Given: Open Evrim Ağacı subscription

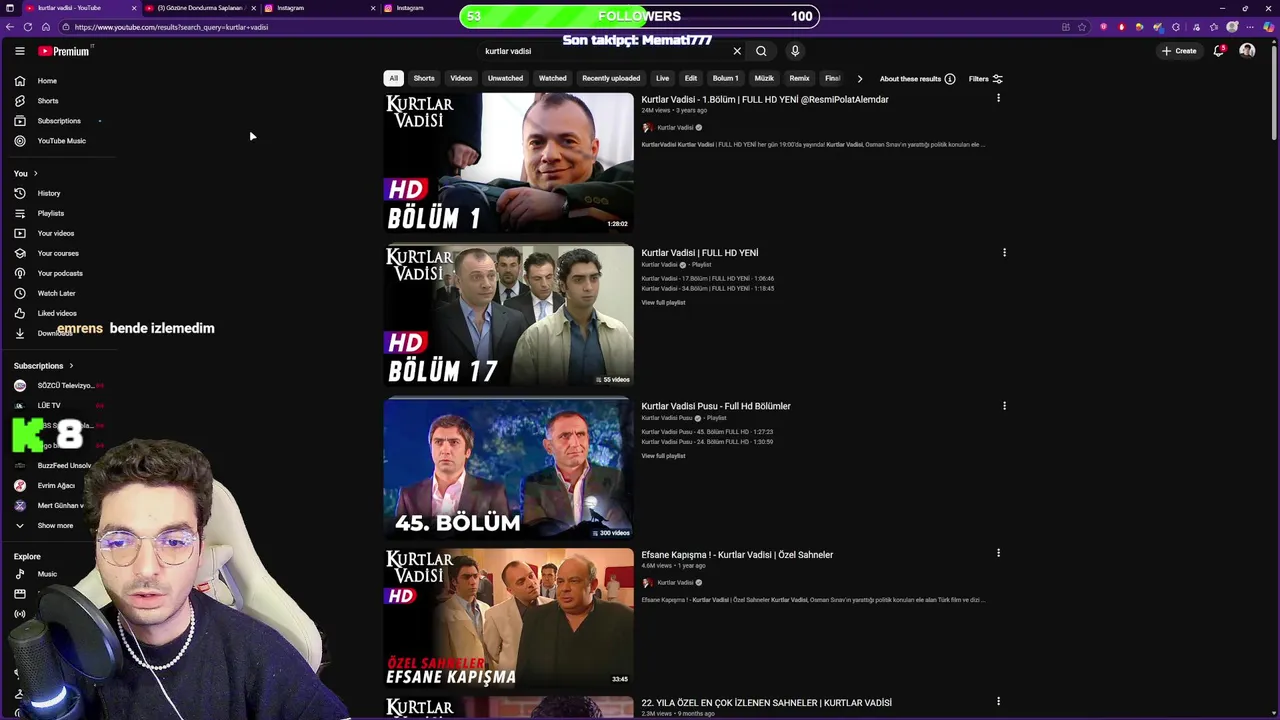Looking at the screenshot, I should [x=55, y=486].
